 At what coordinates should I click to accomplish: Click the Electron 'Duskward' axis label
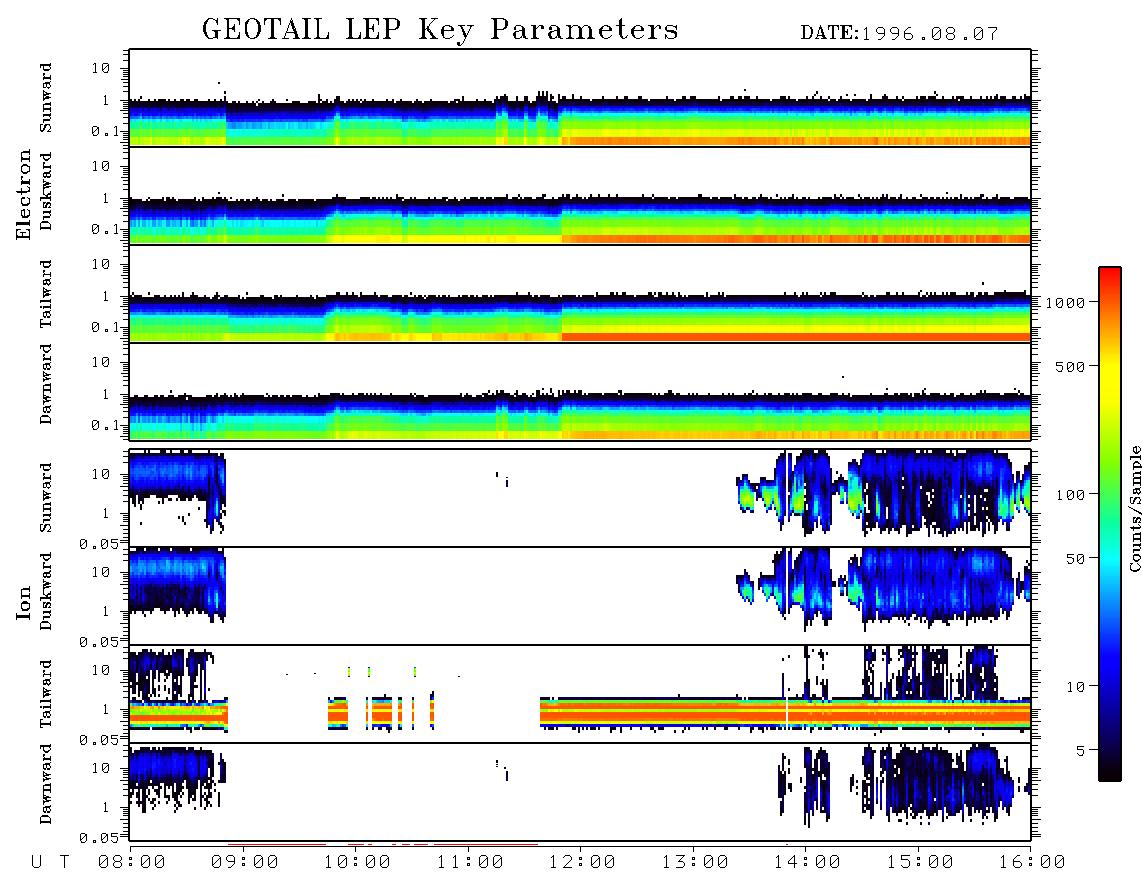pos(46,191)
